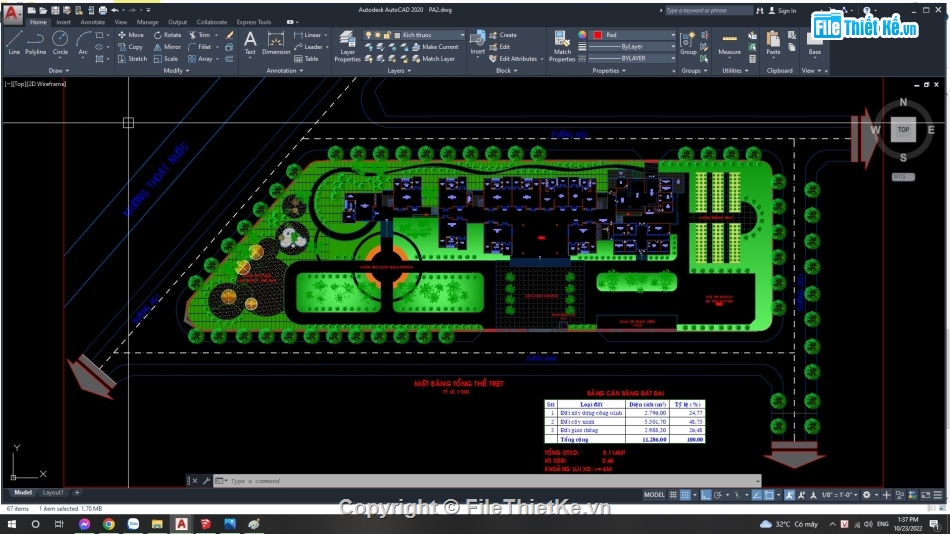
Task: Toggle ortho mode in status bar
Action: 706,495
